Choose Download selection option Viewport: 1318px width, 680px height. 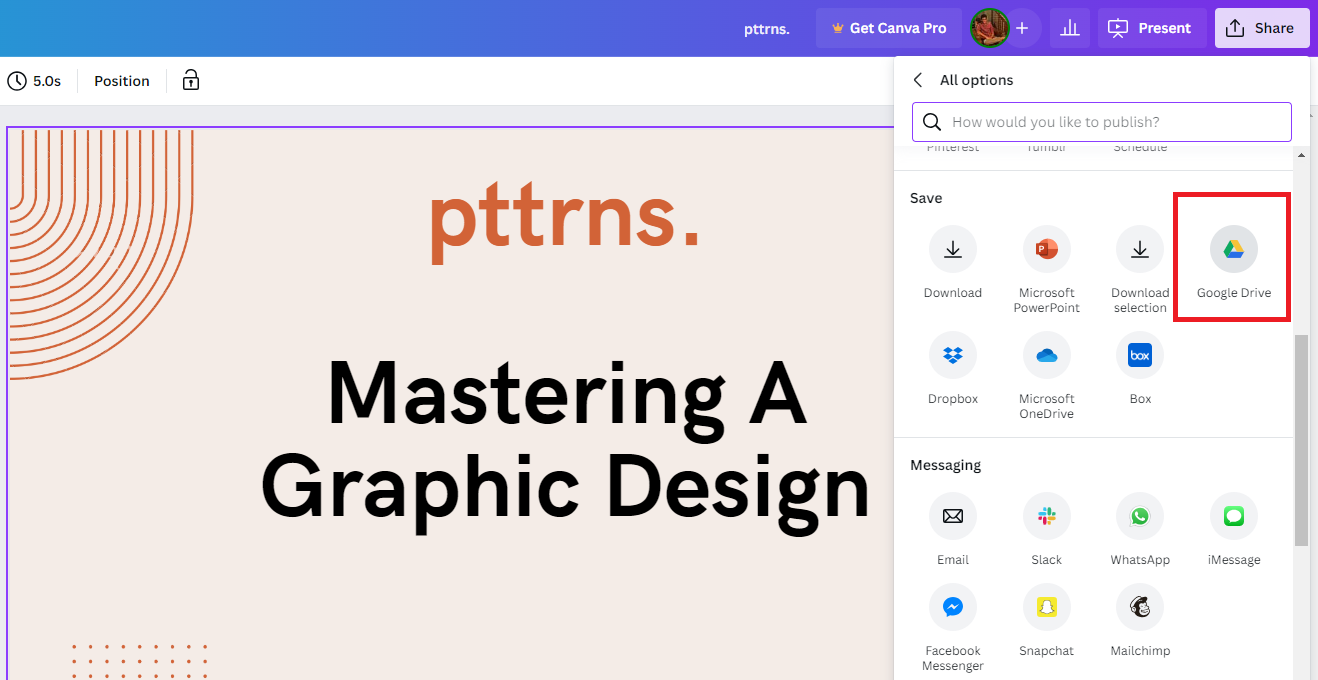click(x=1140, y=250)
